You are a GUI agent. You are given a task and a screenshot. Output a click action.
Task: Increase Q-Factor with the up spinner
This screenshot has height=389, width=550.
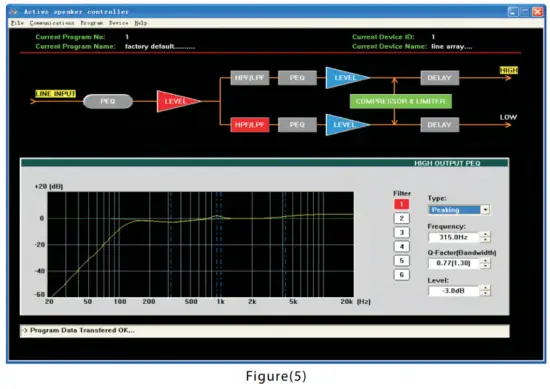485,260
